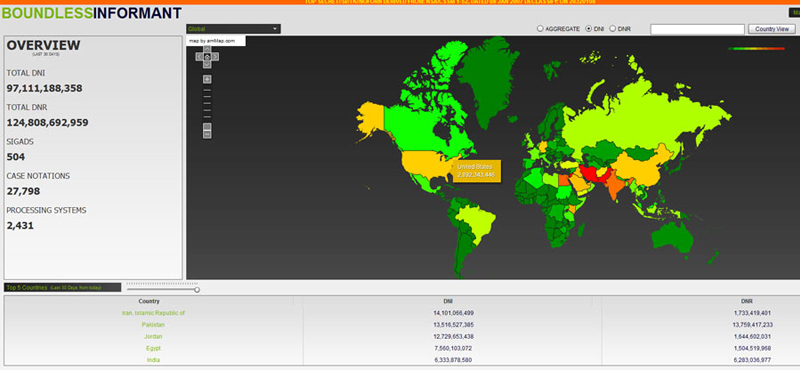
Task: Zoom out with minus map button
Action: tap(207, 134)
